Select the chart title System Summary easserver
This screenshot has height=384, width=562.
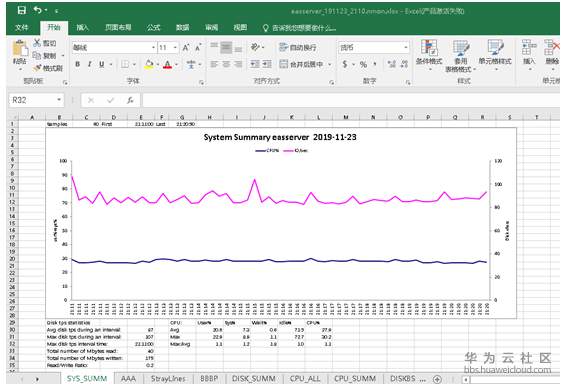point(280,137)
